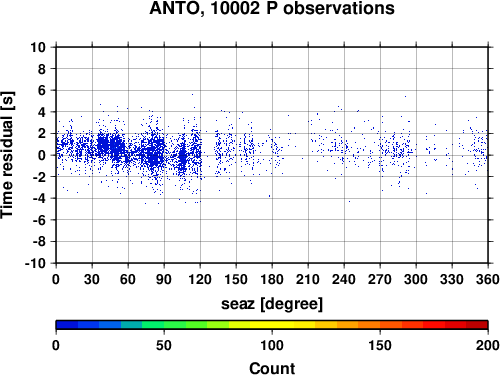Viewport: 500px width, 375px height.
Task: Click the y-axis tick label 10
Action: [38, 47]
